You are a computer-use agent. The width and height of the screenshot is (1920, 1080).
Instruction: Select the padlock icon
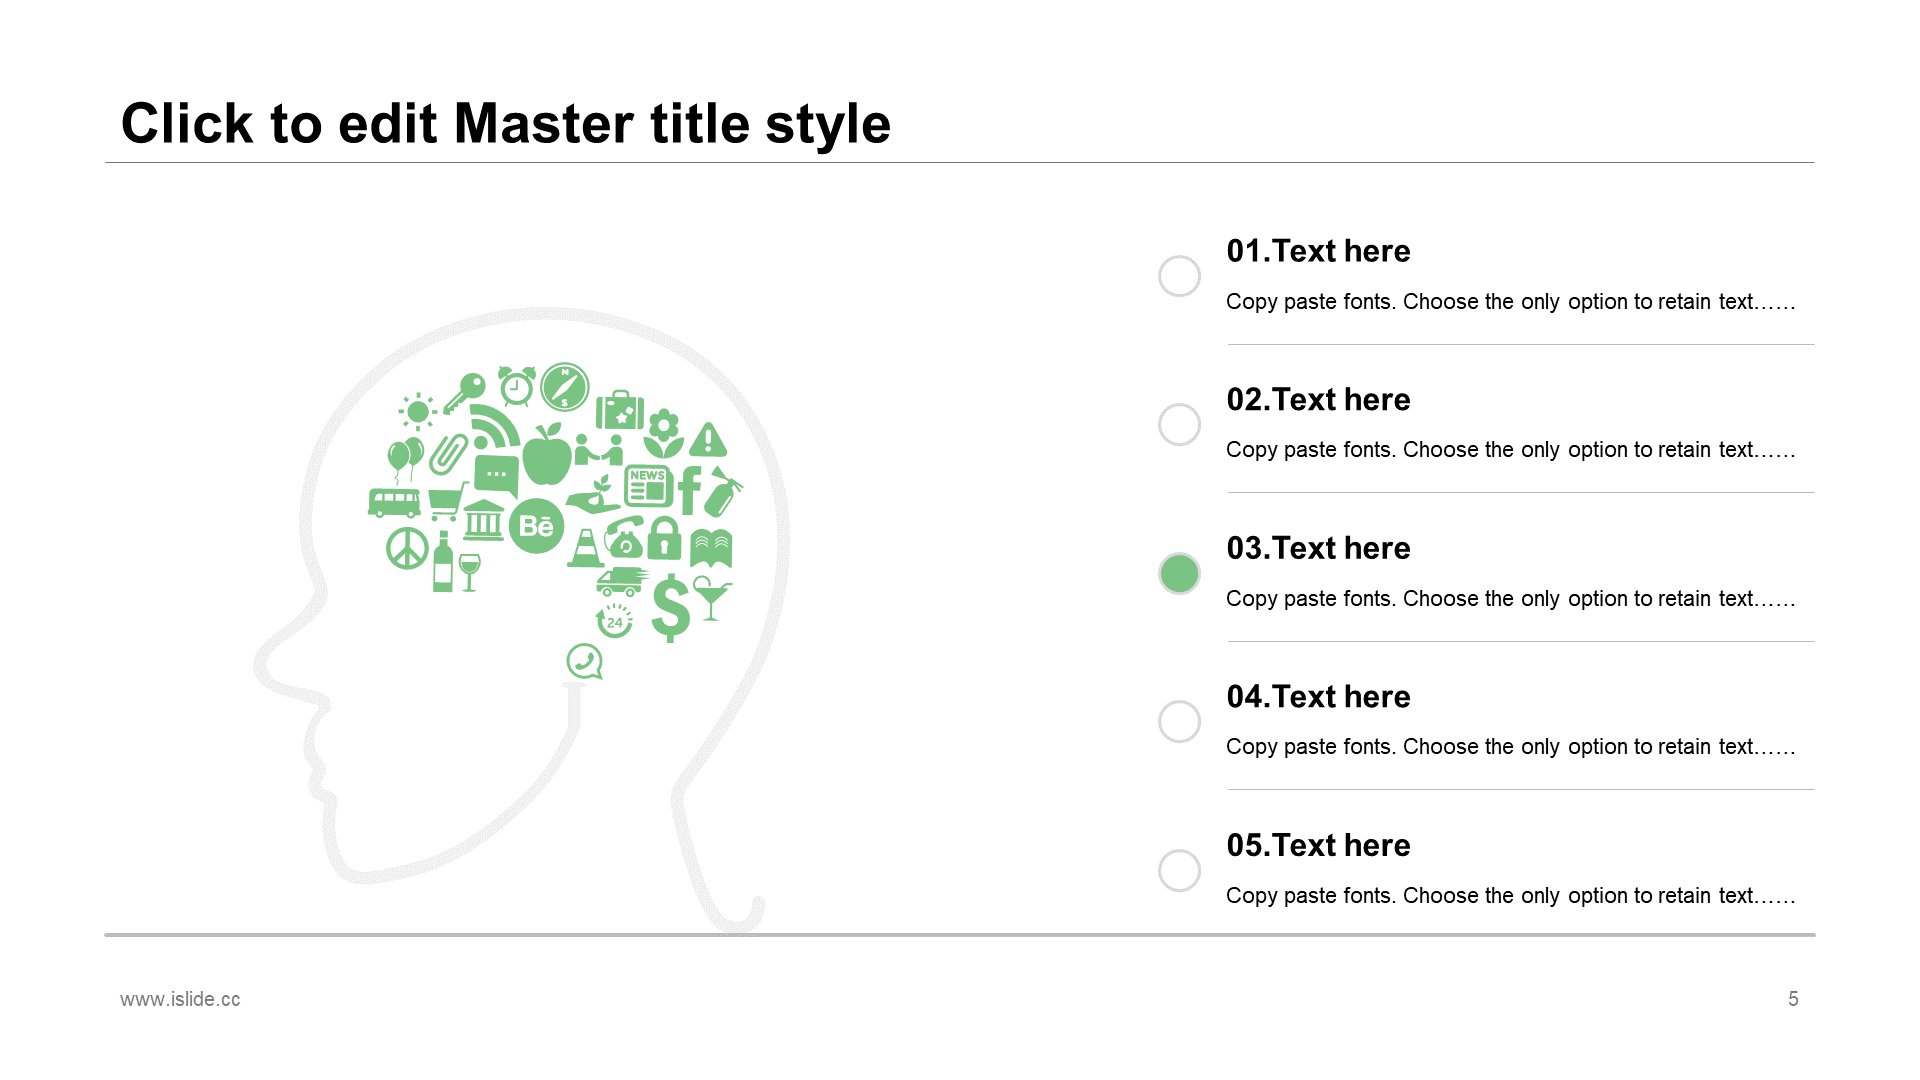(664, 538)
